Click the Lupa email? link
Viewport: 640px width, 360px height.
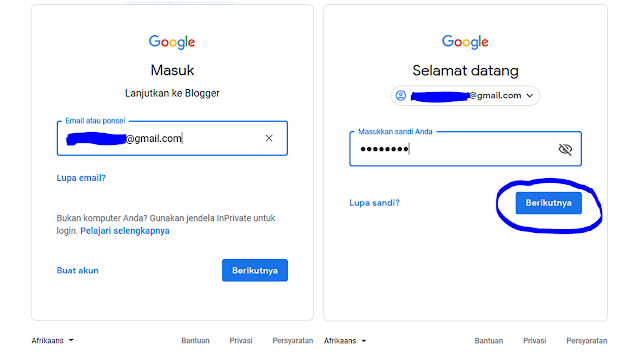(81, 178)
